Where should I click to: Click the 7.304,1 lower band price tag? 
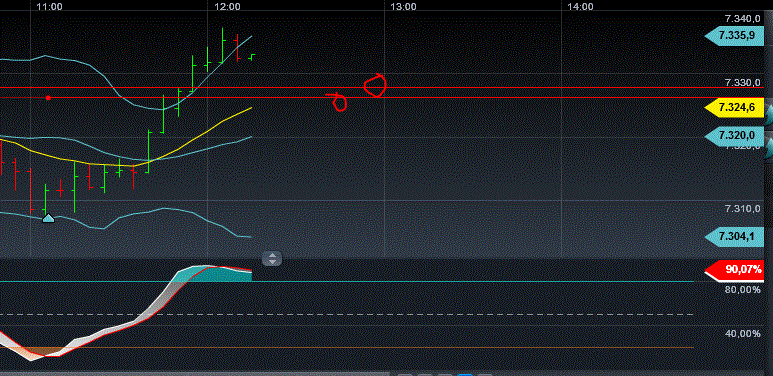point(734,237)
